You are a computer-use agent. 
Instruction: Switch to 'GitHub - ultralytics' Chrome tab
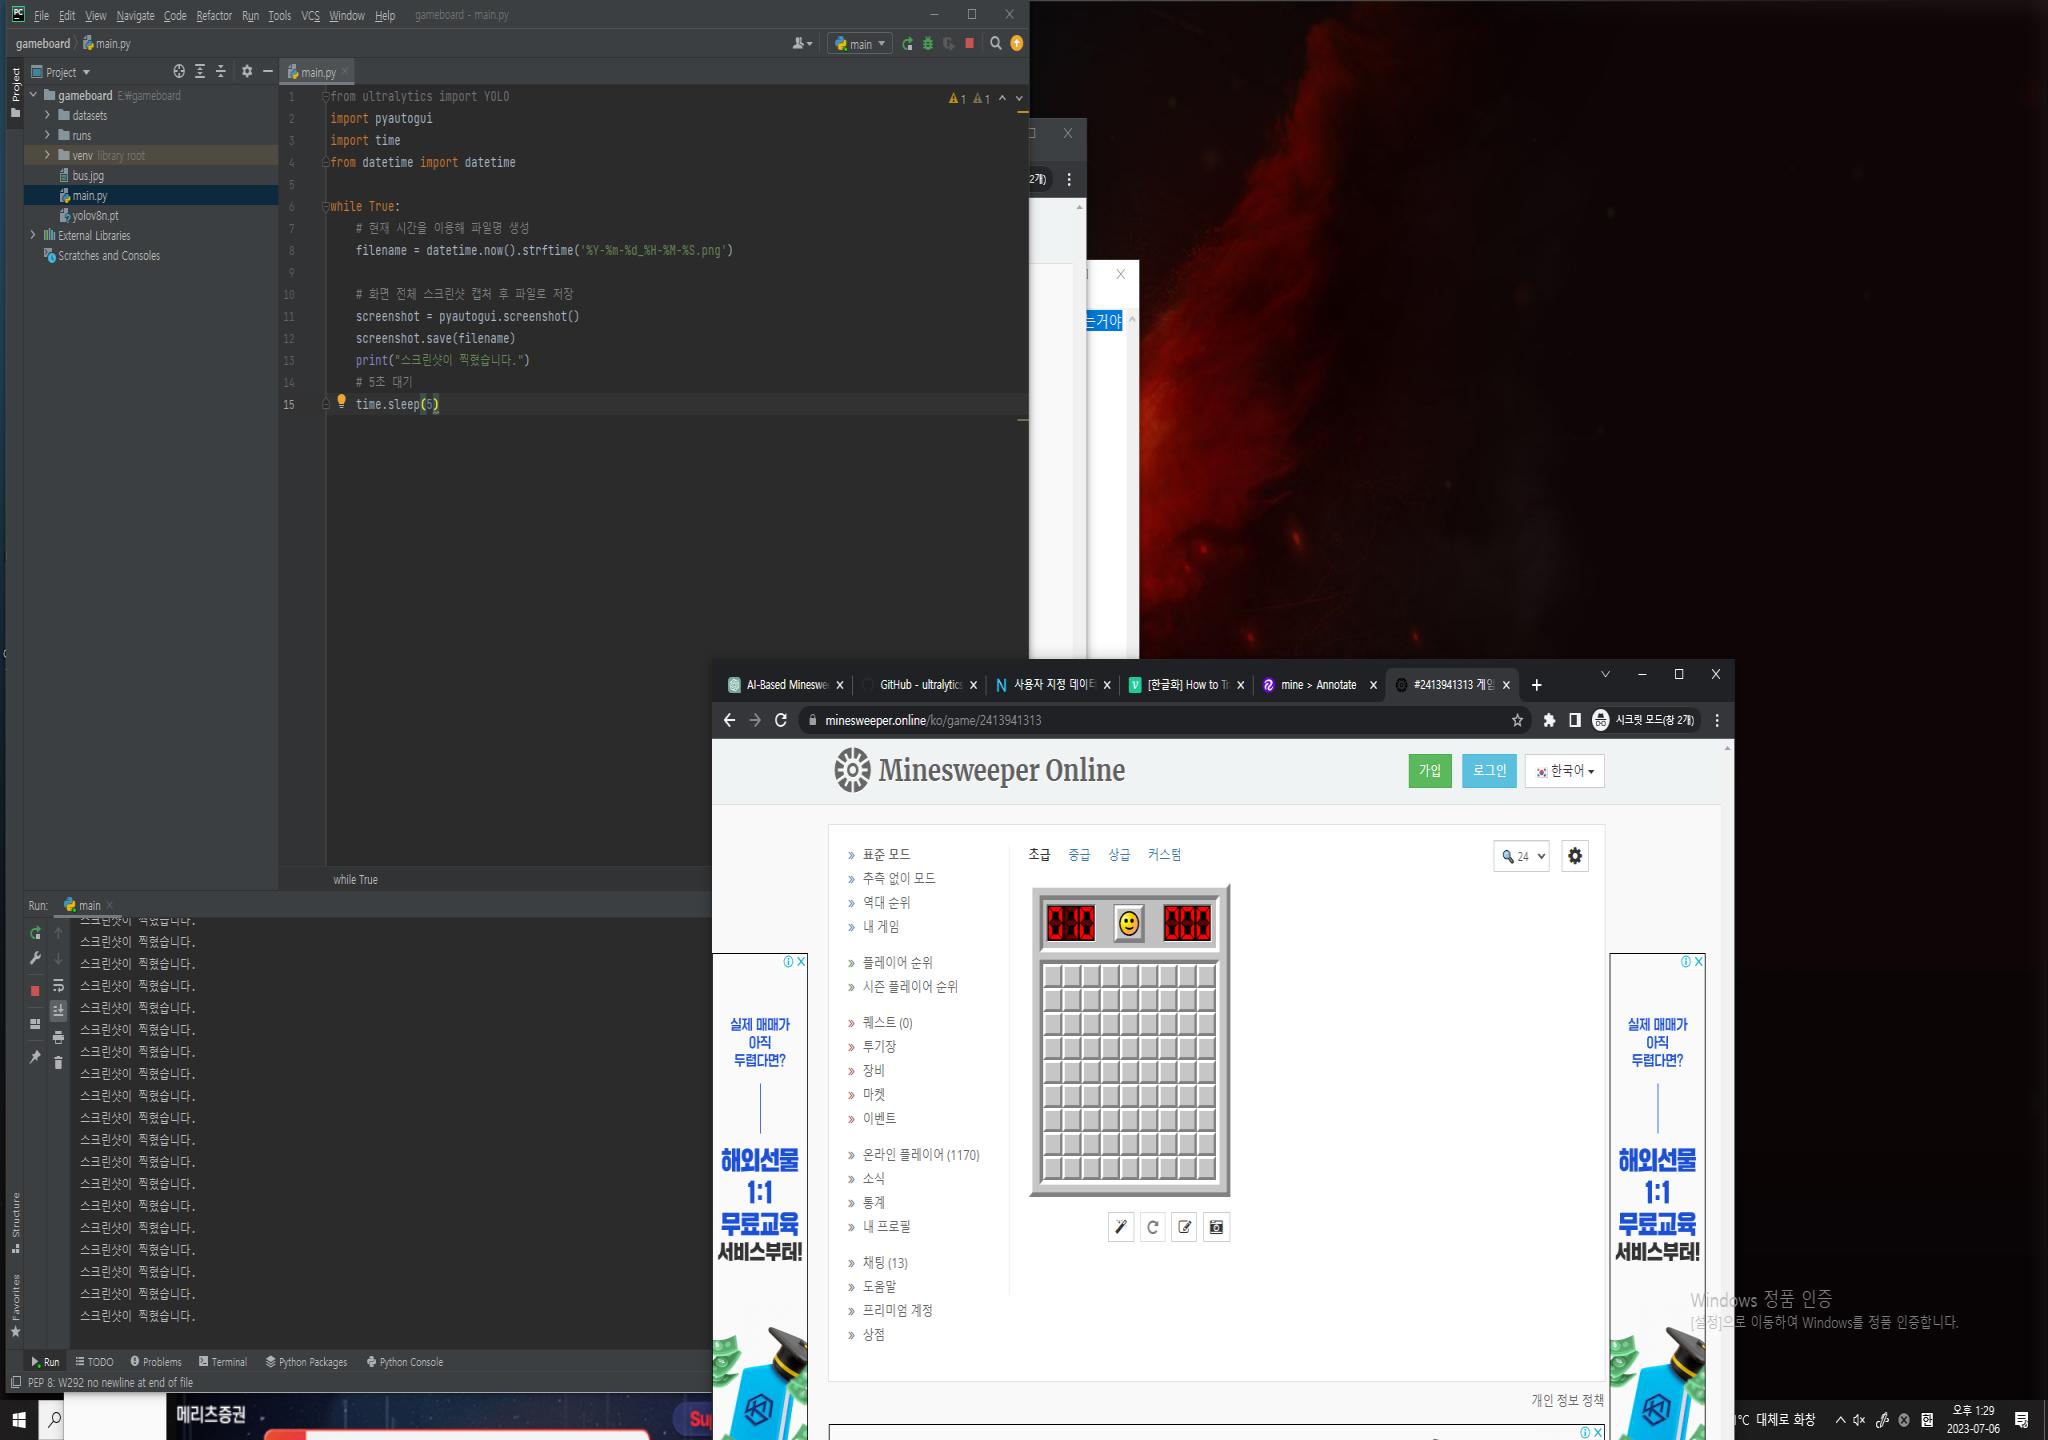(919, 685)
